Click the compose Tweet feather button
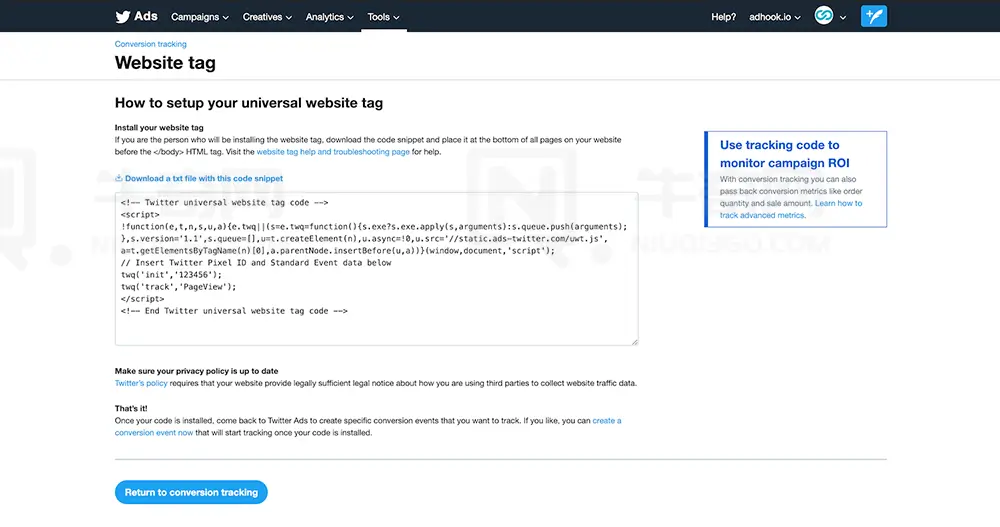The width and height of the screenshot is (1000, 527). (874, 16)
